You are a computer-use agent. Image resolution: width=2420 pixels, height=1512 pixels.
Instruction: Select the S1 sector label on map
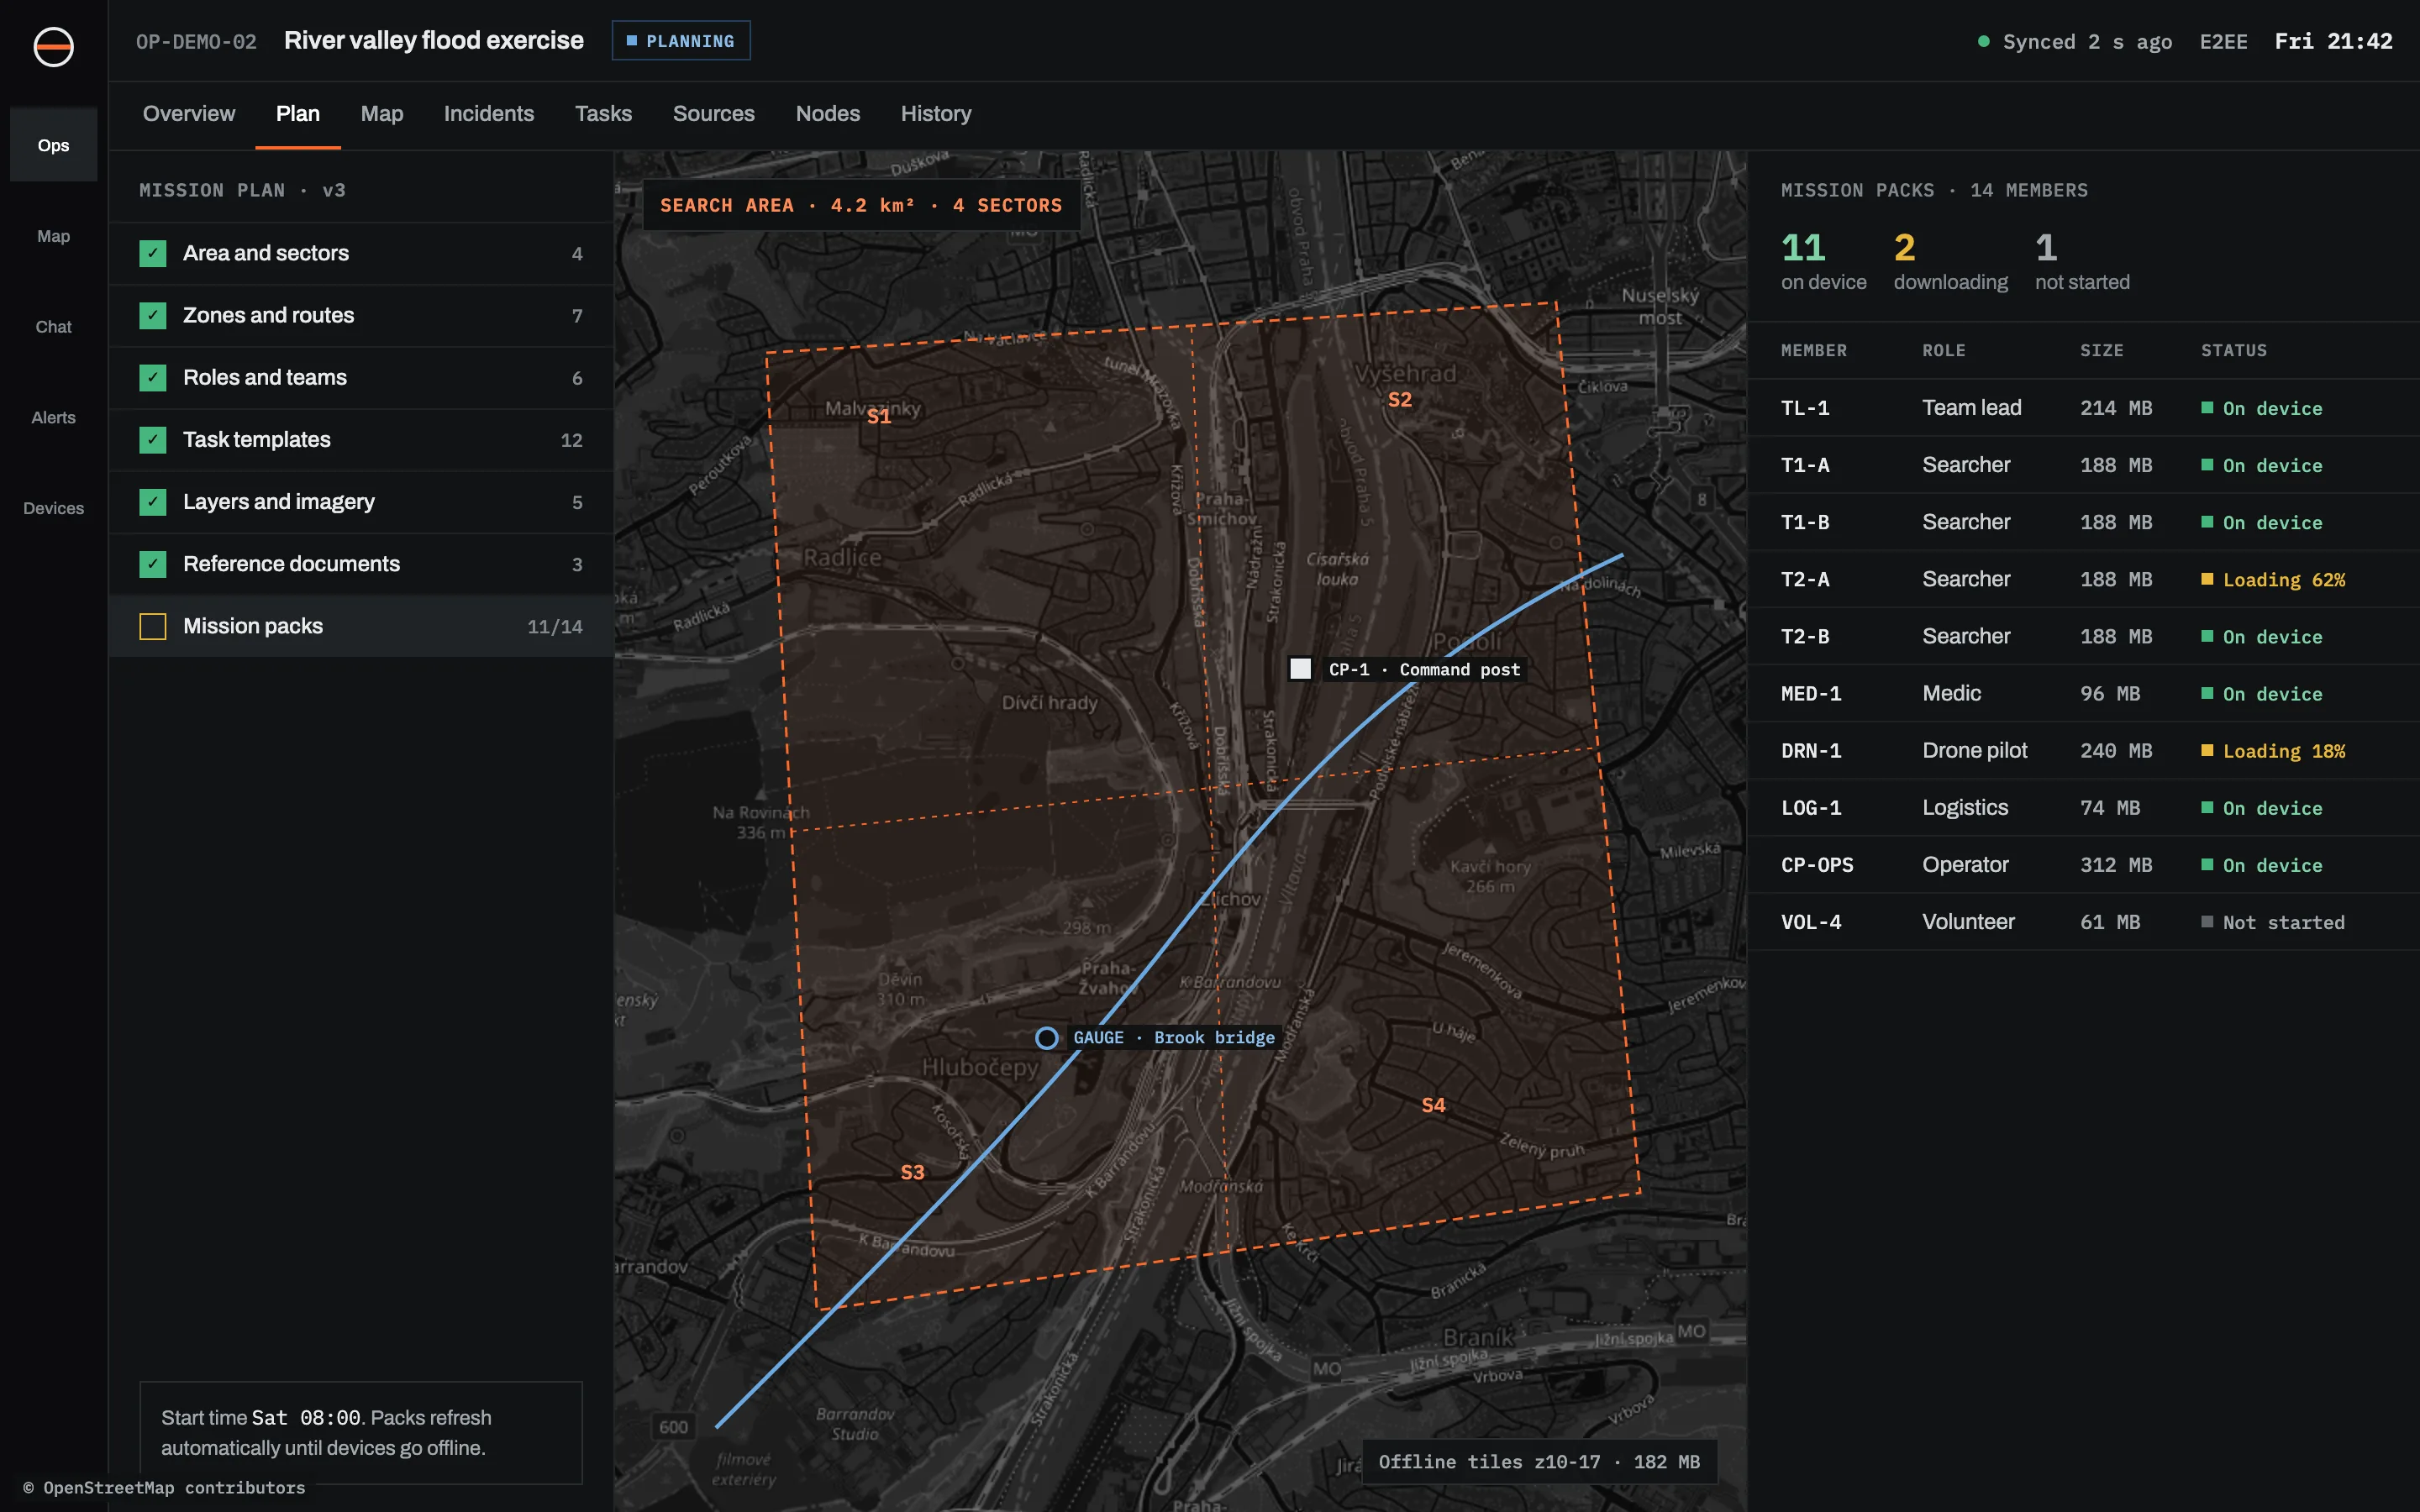pos(879,416)
